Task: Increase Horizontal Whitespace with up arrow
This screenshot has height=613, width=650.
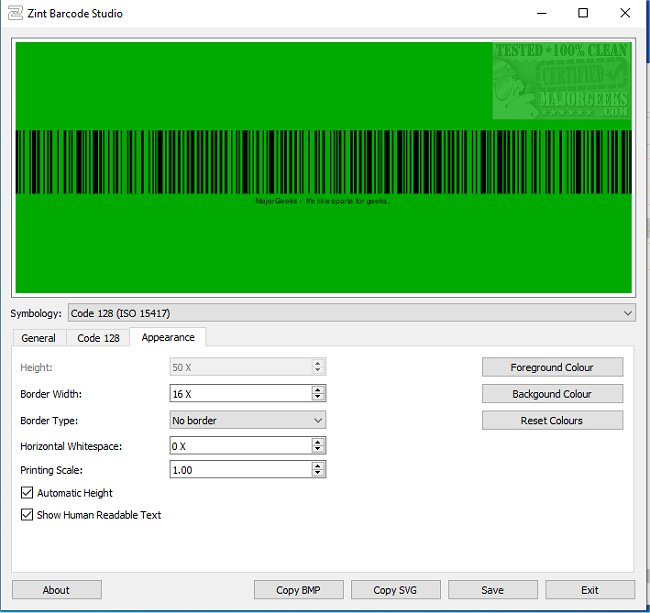Action: [318, 442]
